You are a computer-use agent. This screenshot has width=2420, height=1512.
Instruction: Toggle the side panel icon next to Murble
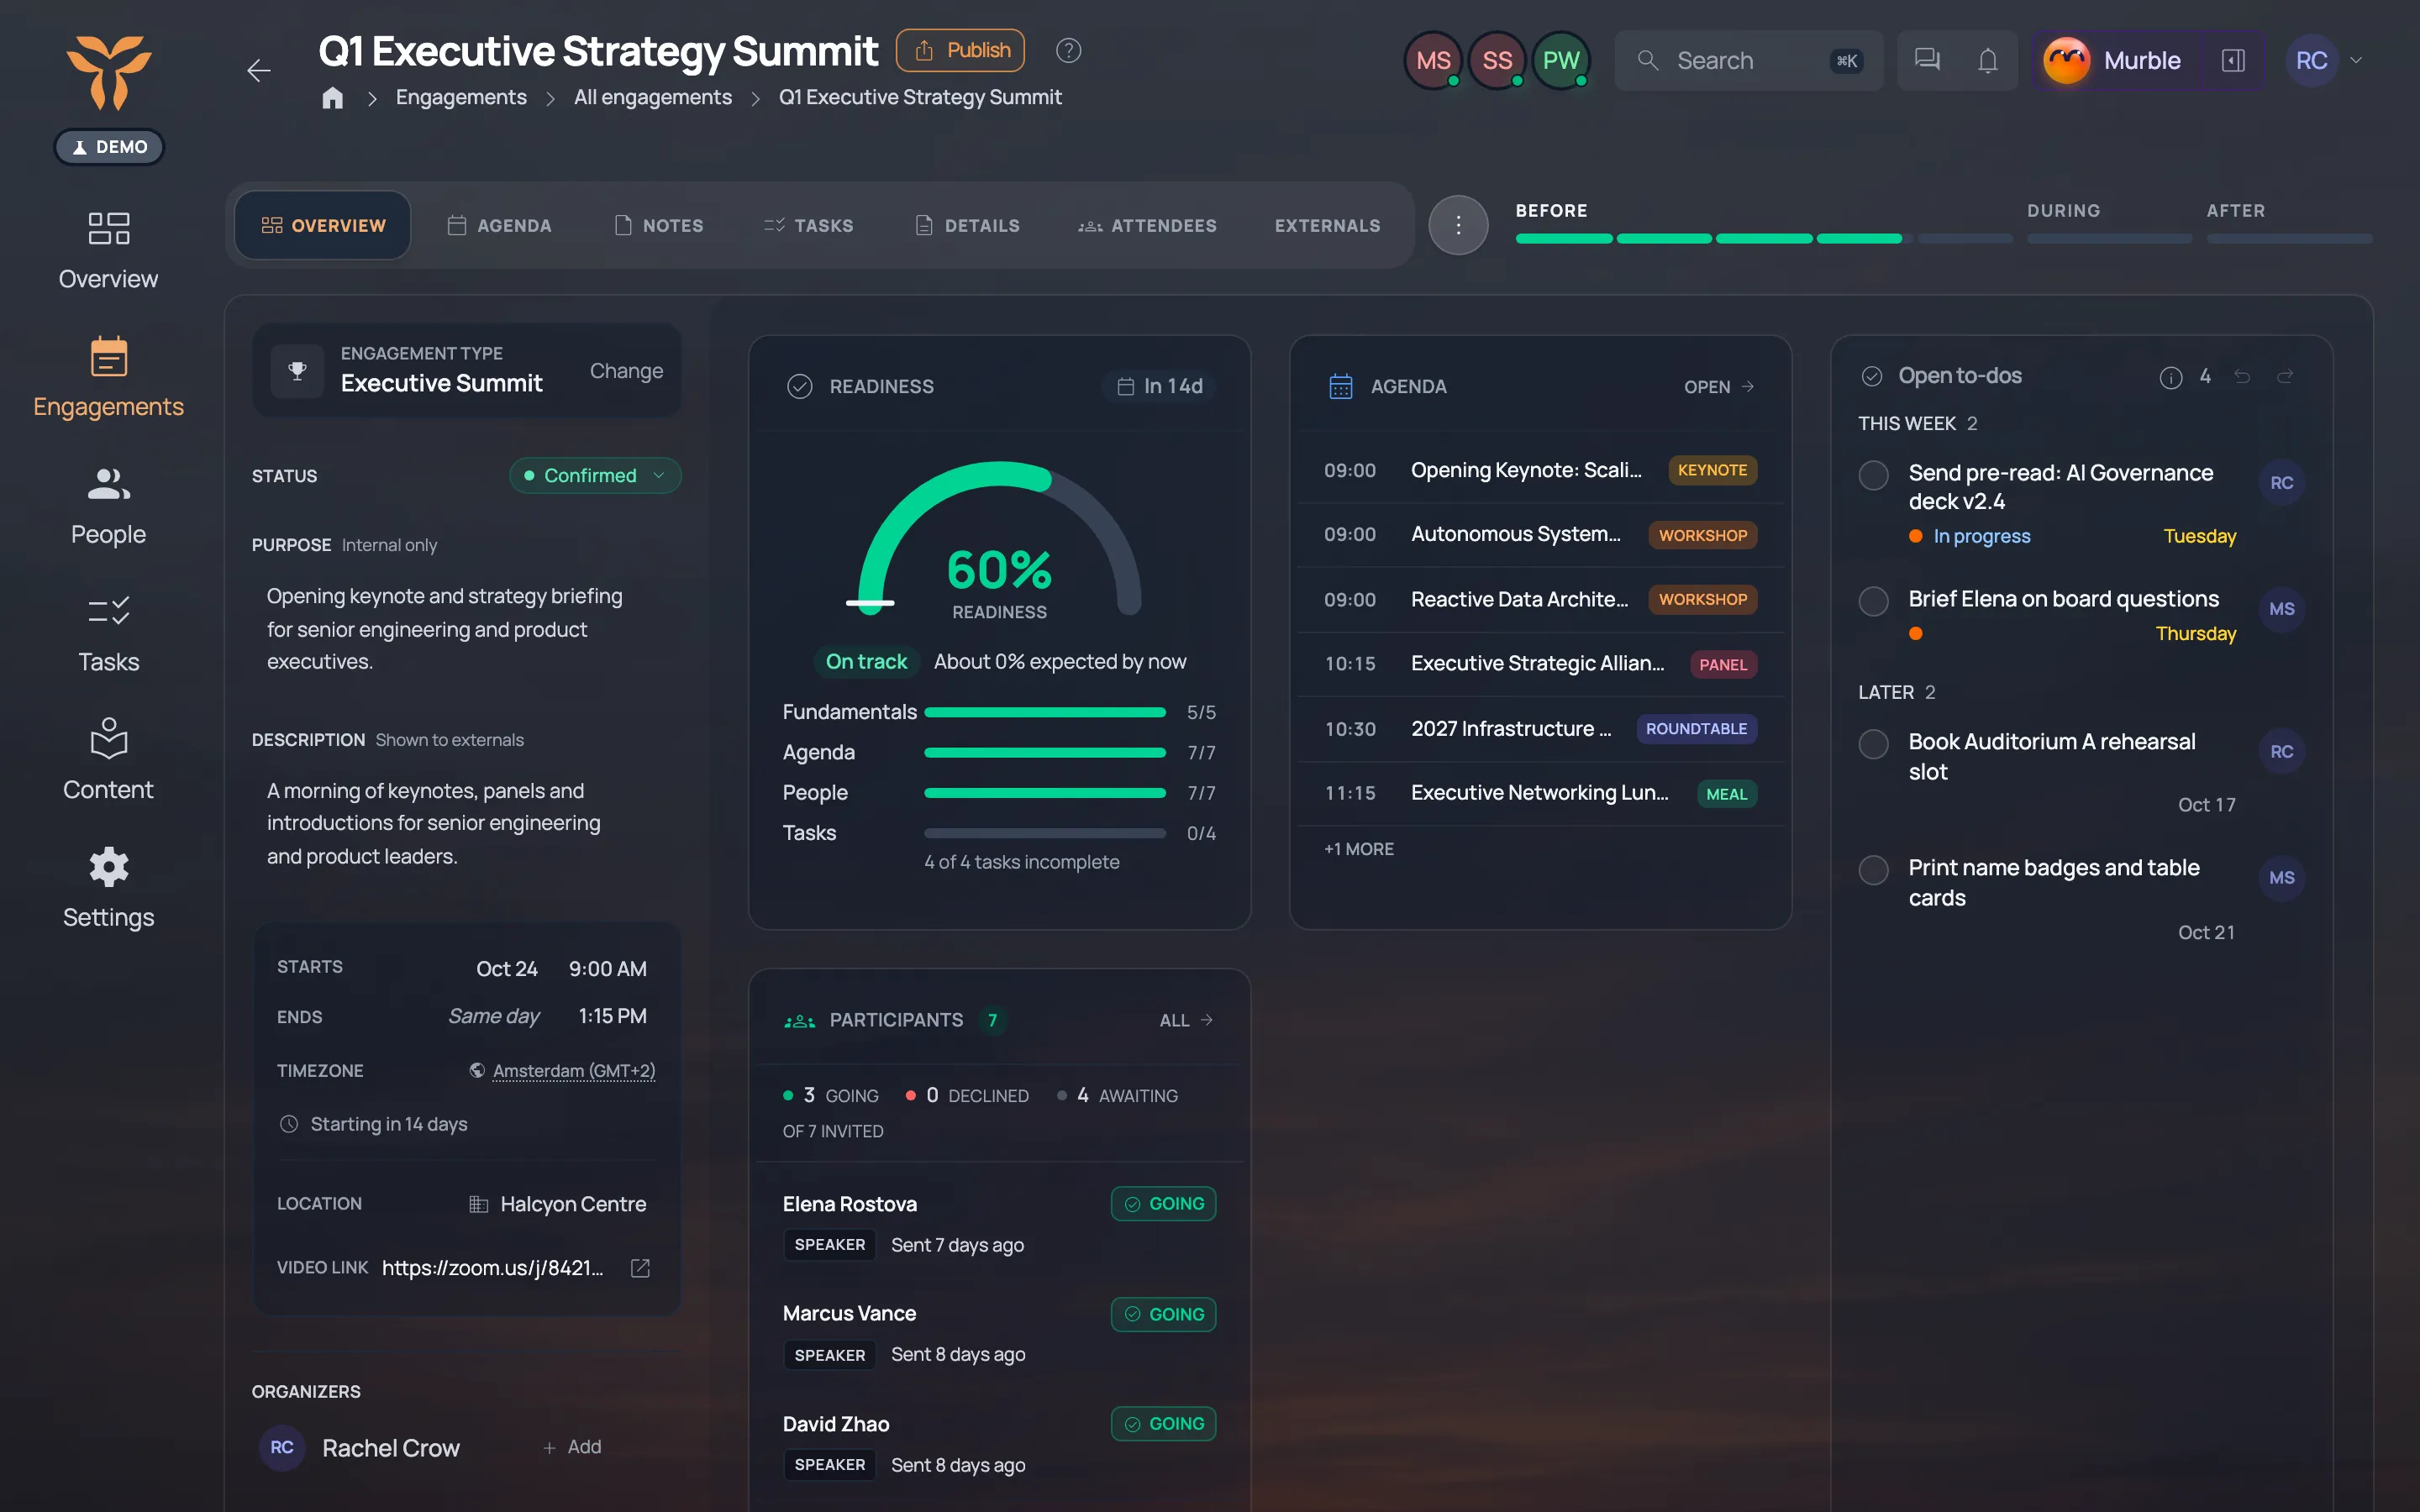2233,60
